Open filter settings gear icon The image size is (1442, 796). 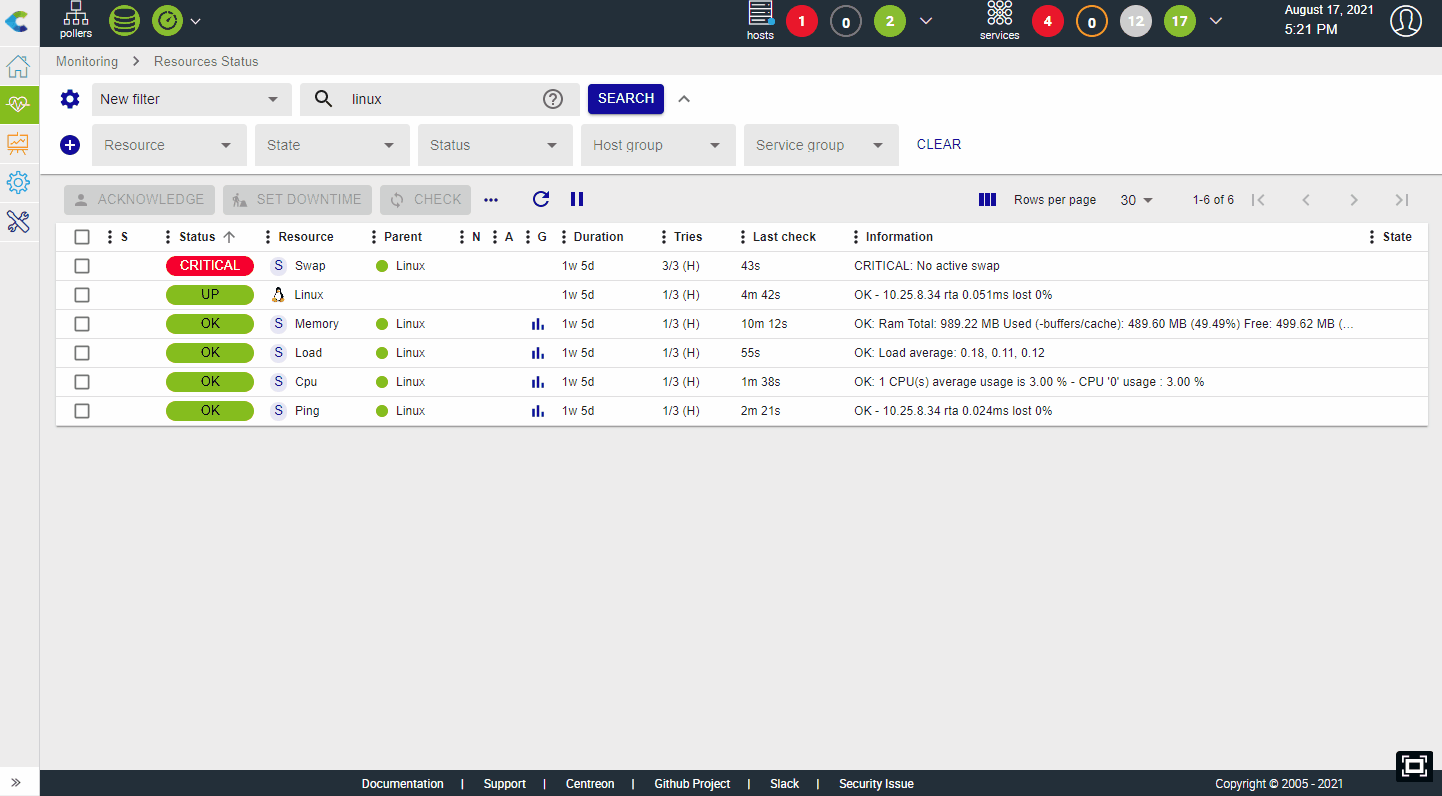tap(69, 99)
